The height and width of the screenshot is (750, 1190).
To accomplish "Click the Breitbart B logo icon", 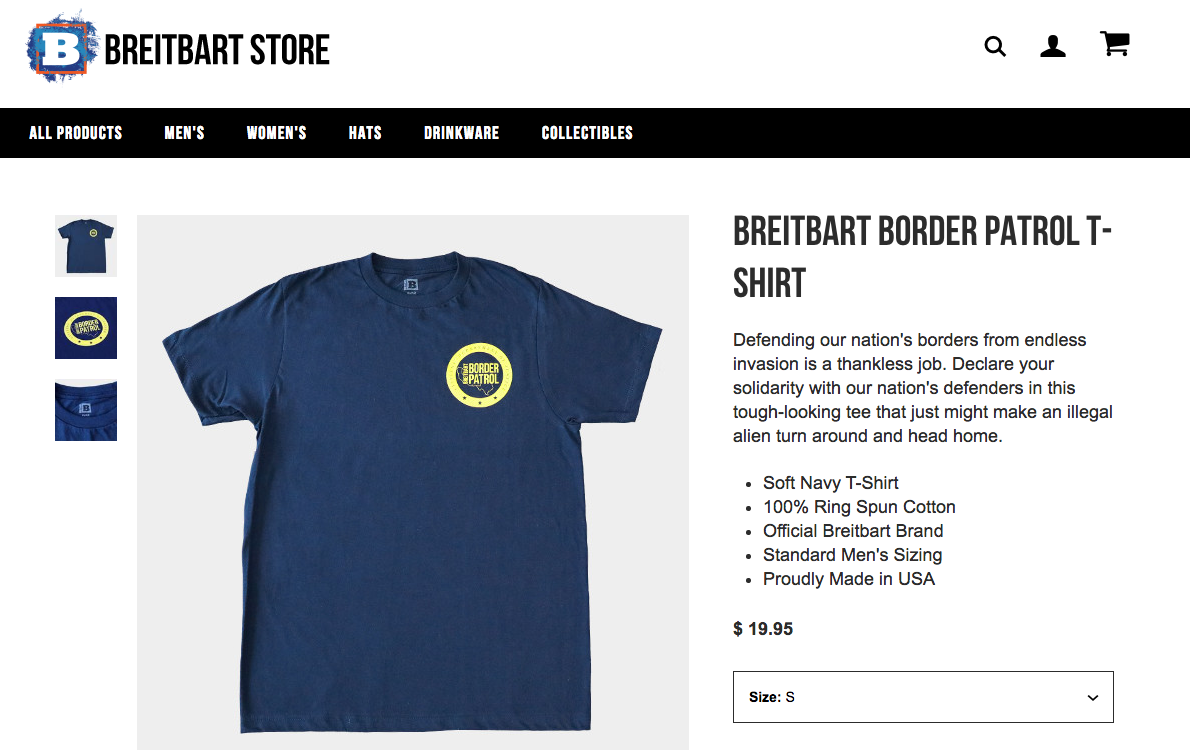I will pos(61,48).
